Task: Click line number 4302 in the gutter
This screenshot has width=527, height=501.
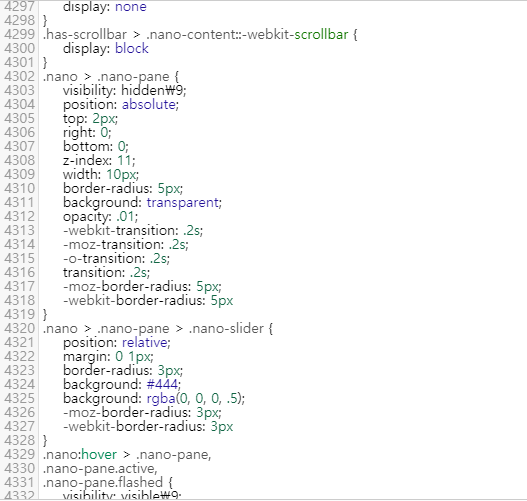Action: 19,77
